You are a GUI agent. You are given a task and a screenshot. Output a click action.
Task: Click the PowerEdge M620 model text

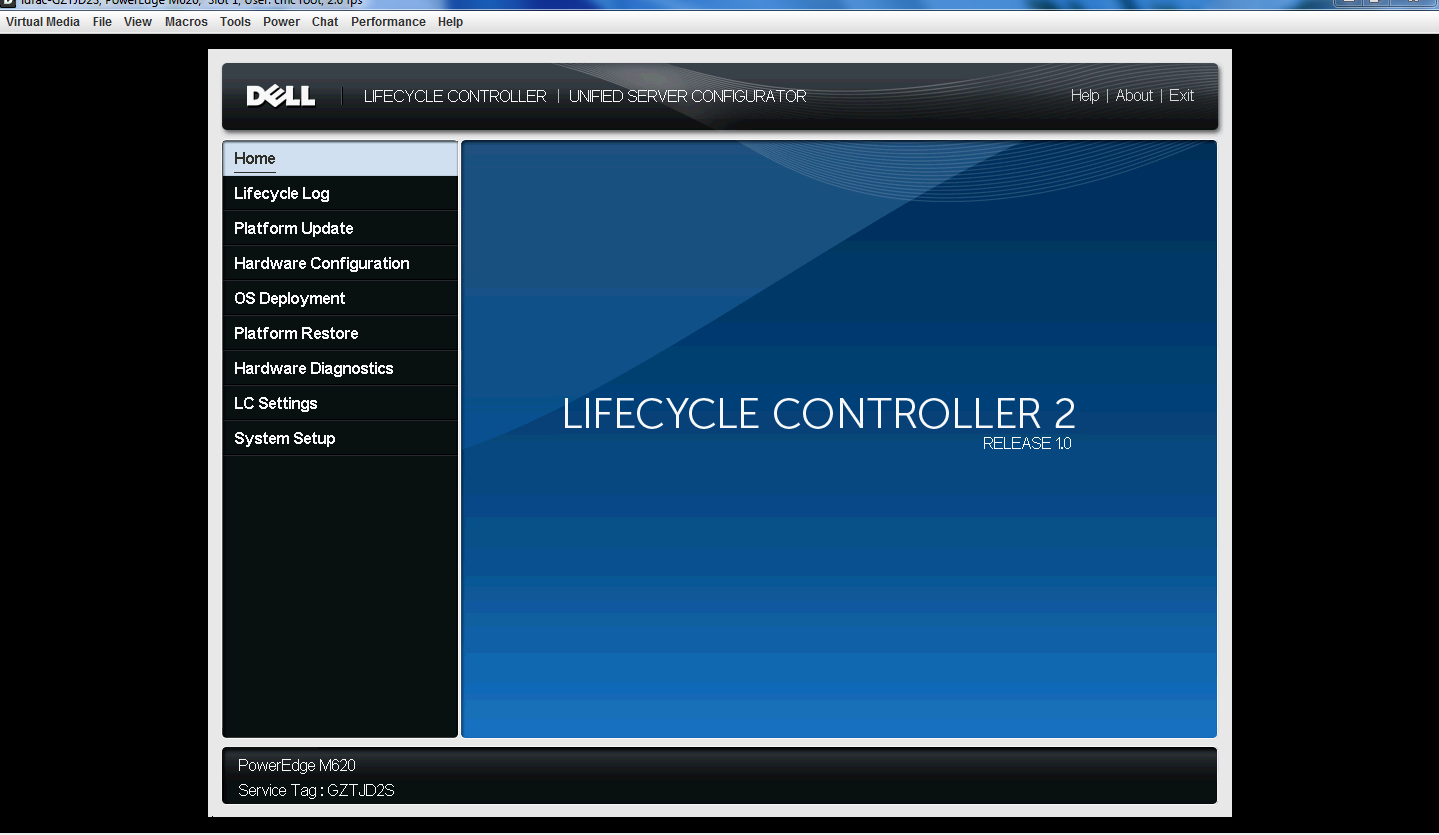click(297, 766)
